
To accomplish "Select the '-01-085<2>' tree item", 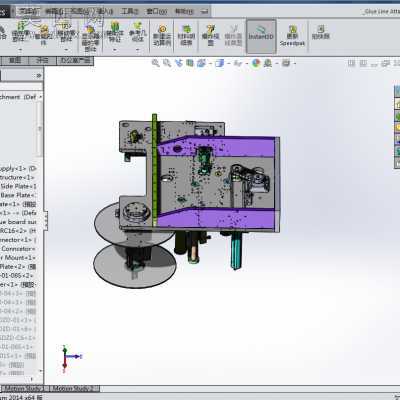I will point(17,275).
